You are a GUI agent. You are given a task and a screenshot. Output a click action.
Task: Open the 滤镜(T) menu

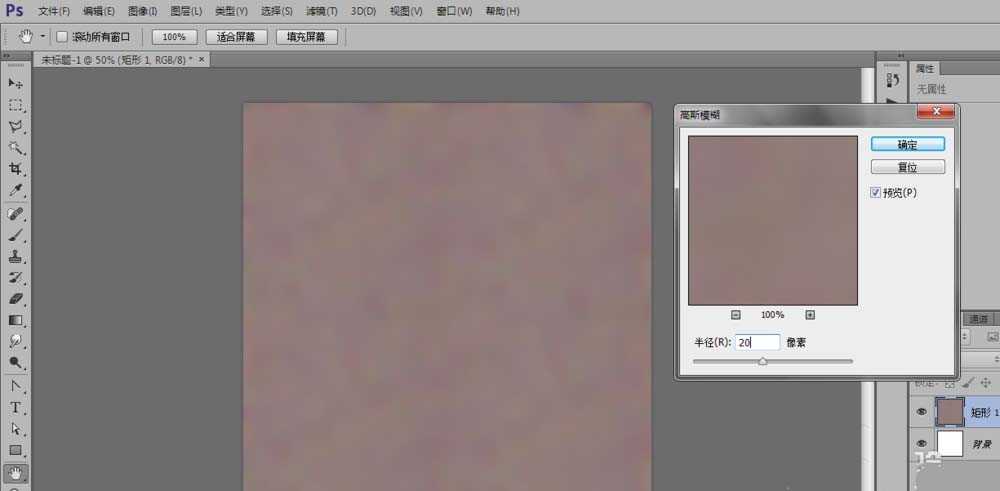pos(321,11)
